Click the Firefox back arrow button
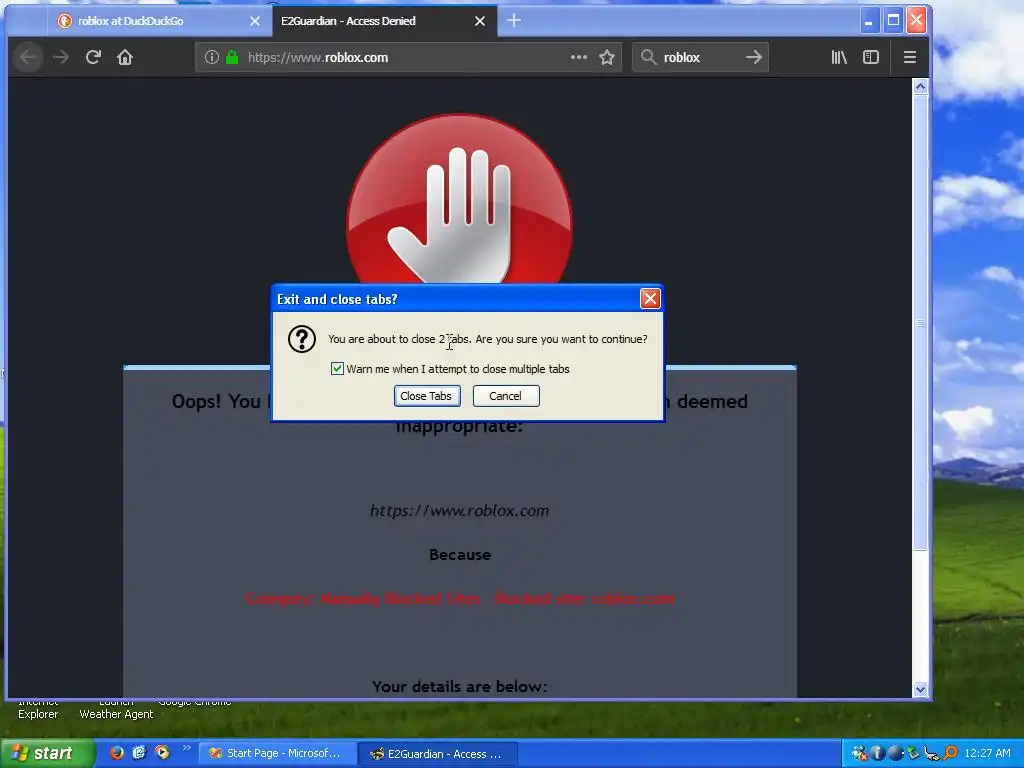1024x768 pixels. [x=28, y=57]
